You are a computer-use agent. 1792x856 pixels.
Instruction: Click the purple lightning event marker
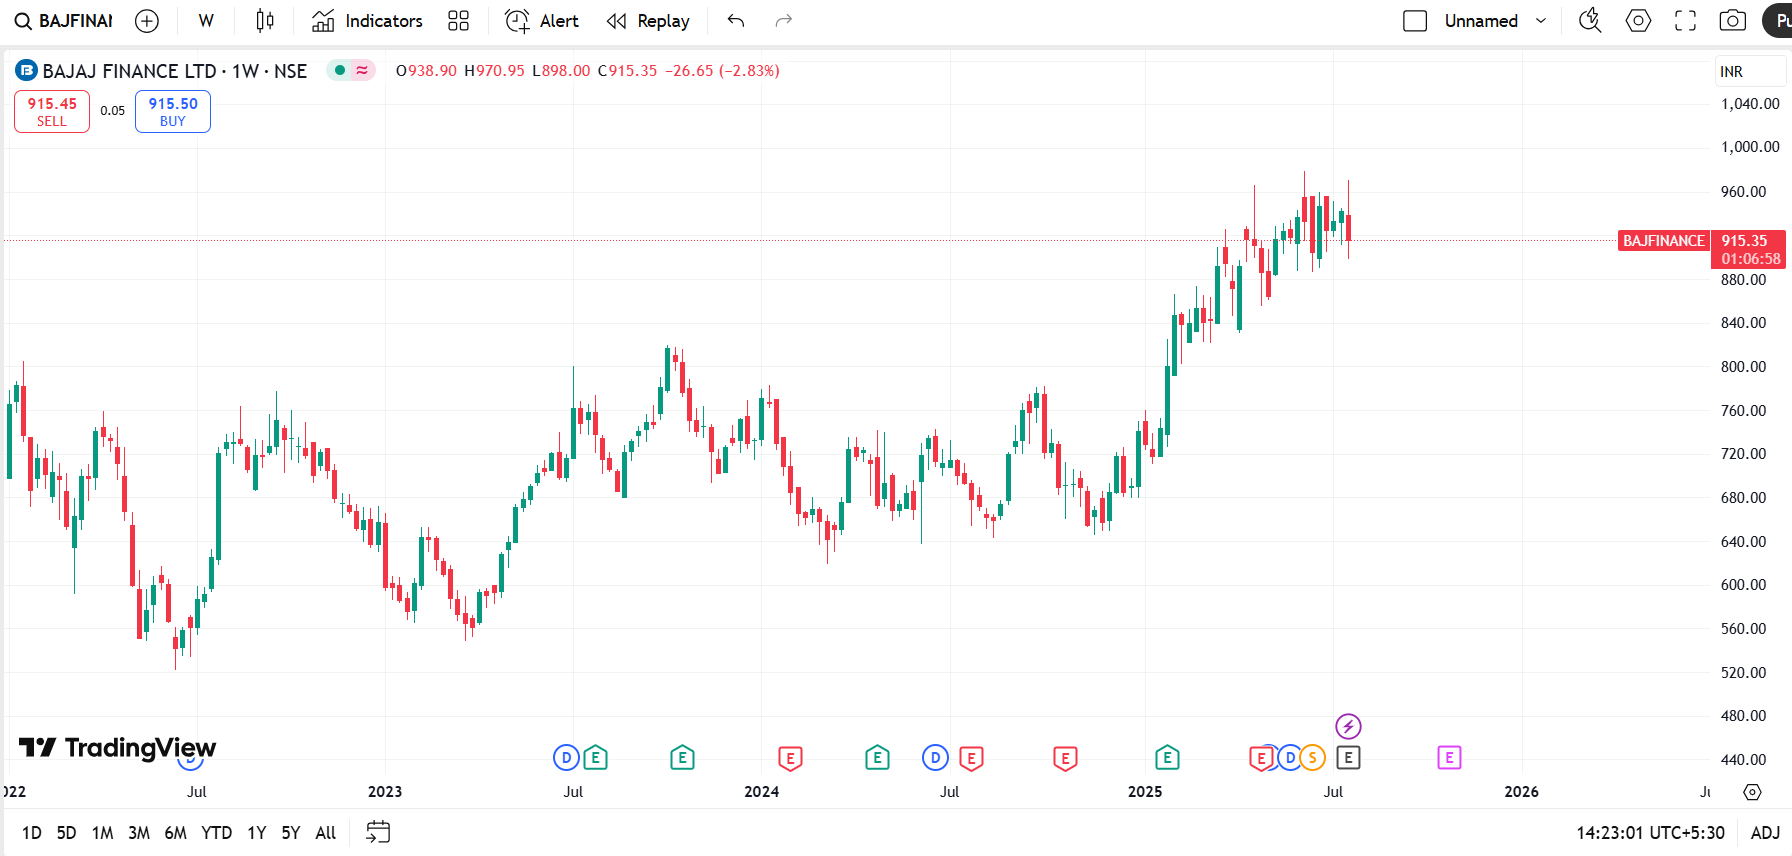(1348, 726)
